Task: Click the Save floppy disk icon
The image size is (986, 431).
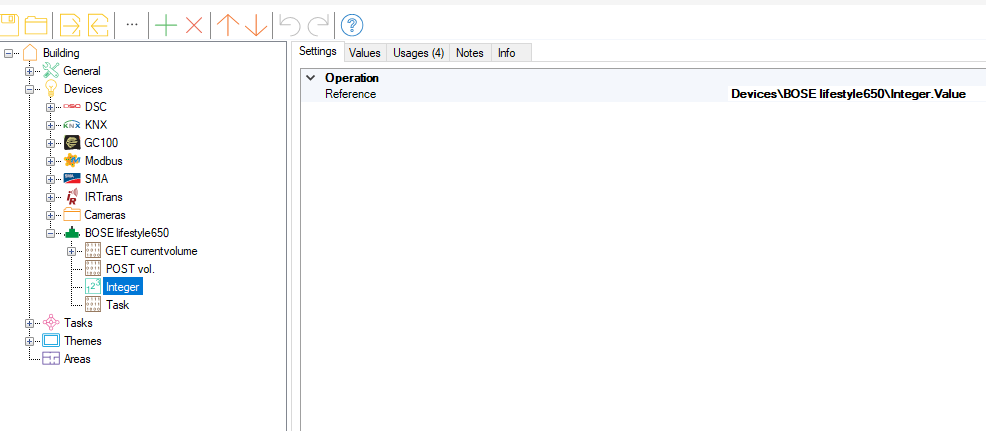Action: pyautogui.click(x=9, y=25)
